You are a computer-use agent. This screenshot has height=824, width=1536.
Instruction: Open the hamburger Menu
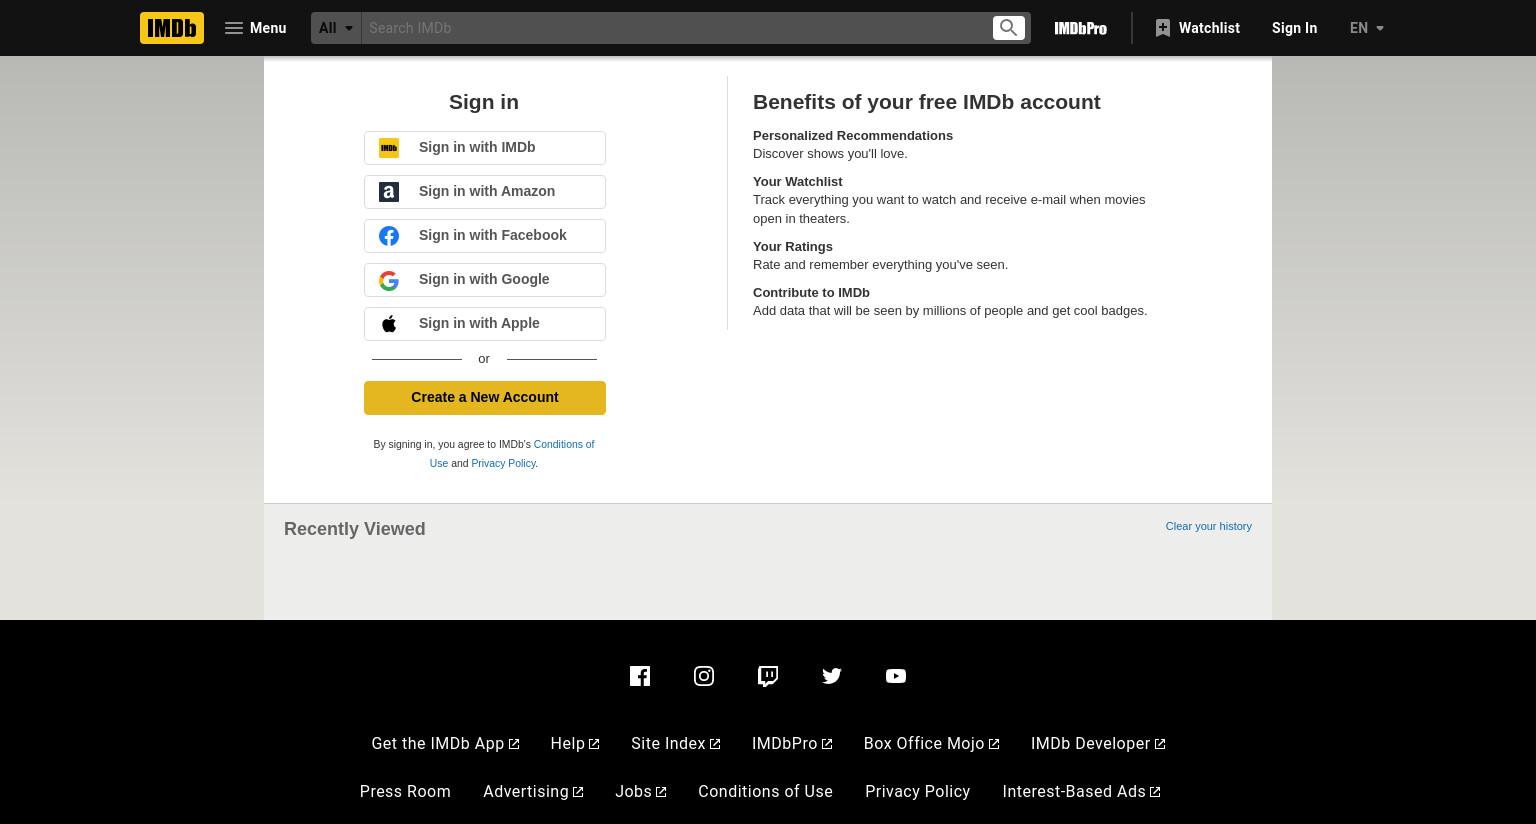click(x=256, y=28)
